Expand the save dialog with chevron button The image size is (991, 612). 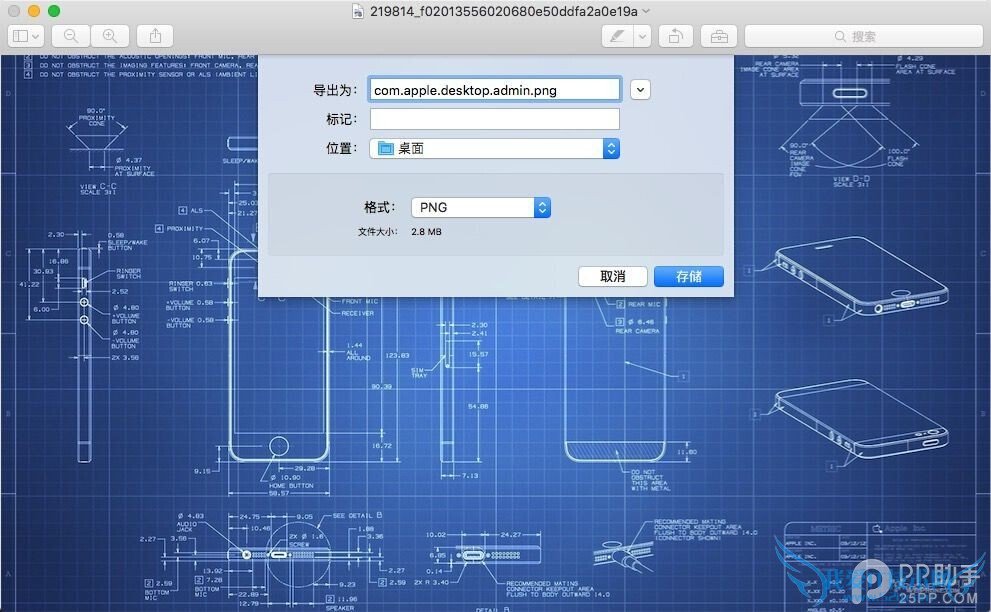tap(640, 90)
